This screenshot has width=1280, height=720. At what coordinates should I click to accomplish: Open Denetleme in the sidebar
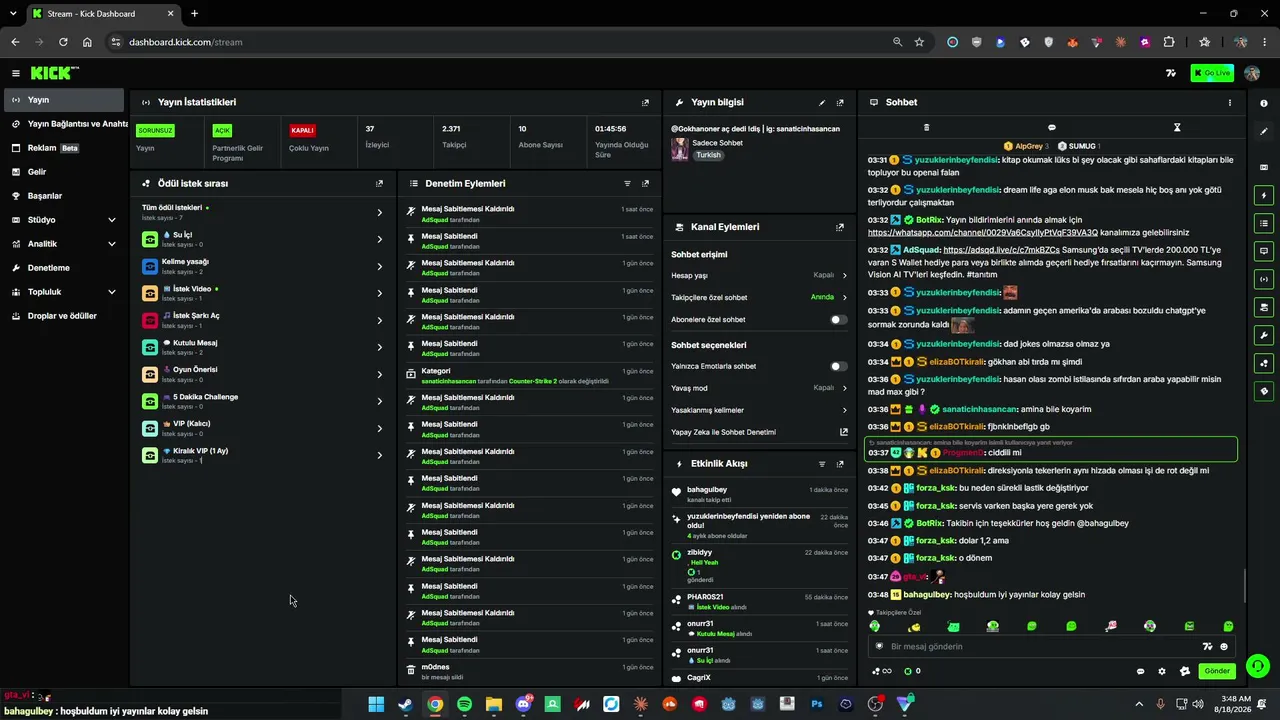tap(64, 268)
